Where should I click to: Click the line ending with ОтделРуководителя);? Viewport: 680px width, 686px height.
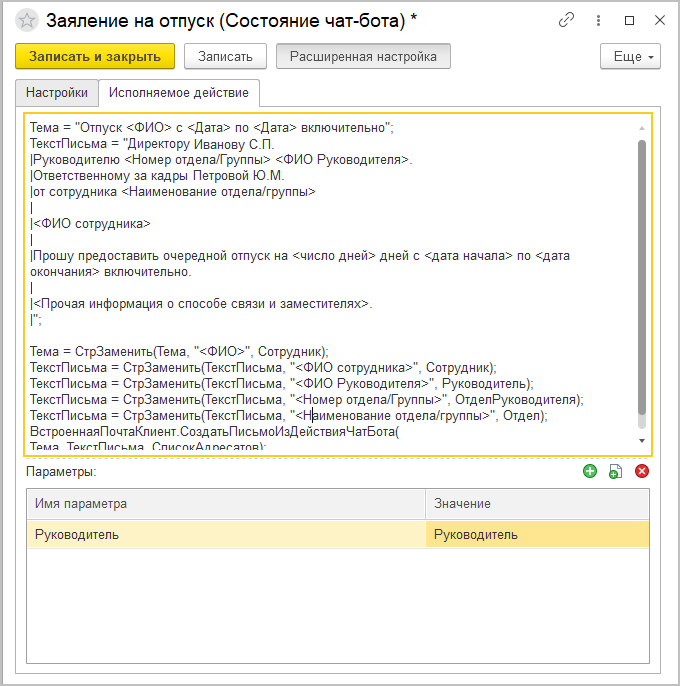[307, 400]
